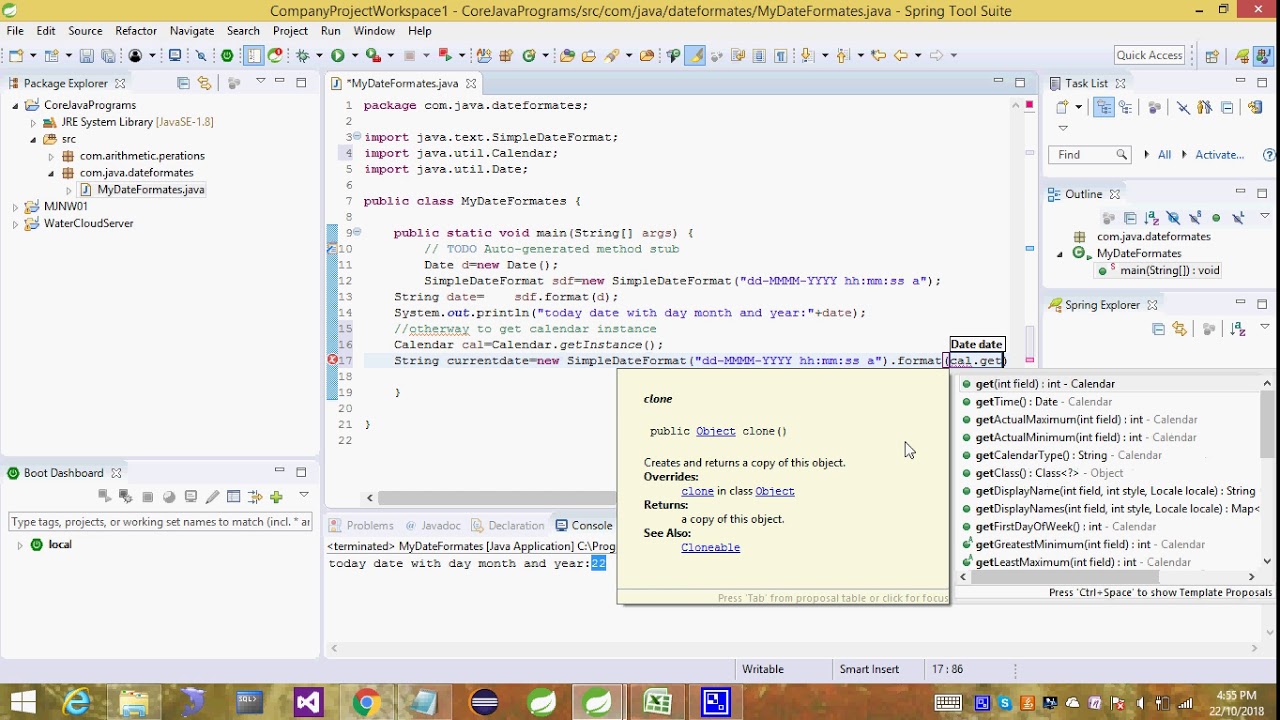The width and height of the screenshot is (1280, 720).
Task: Click the New Java Class toolbar icon
Action: pyautogui.click(x=528, y=56)
